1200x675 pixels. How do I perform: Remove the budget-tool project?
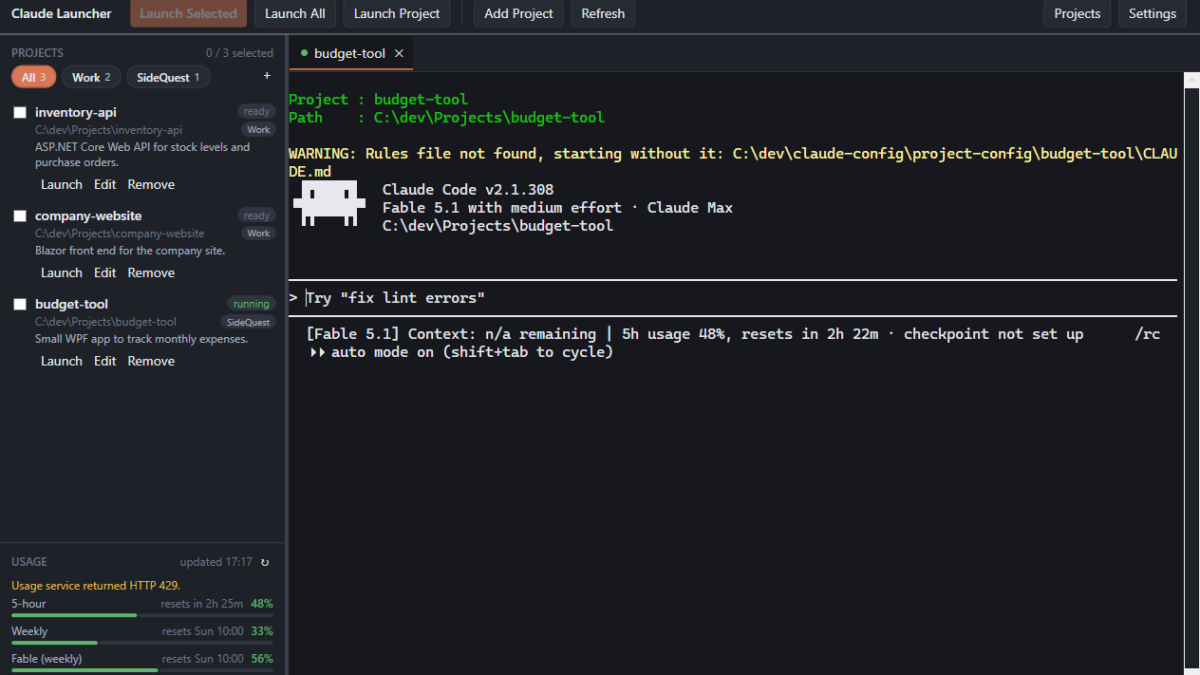tap(151, 361)
